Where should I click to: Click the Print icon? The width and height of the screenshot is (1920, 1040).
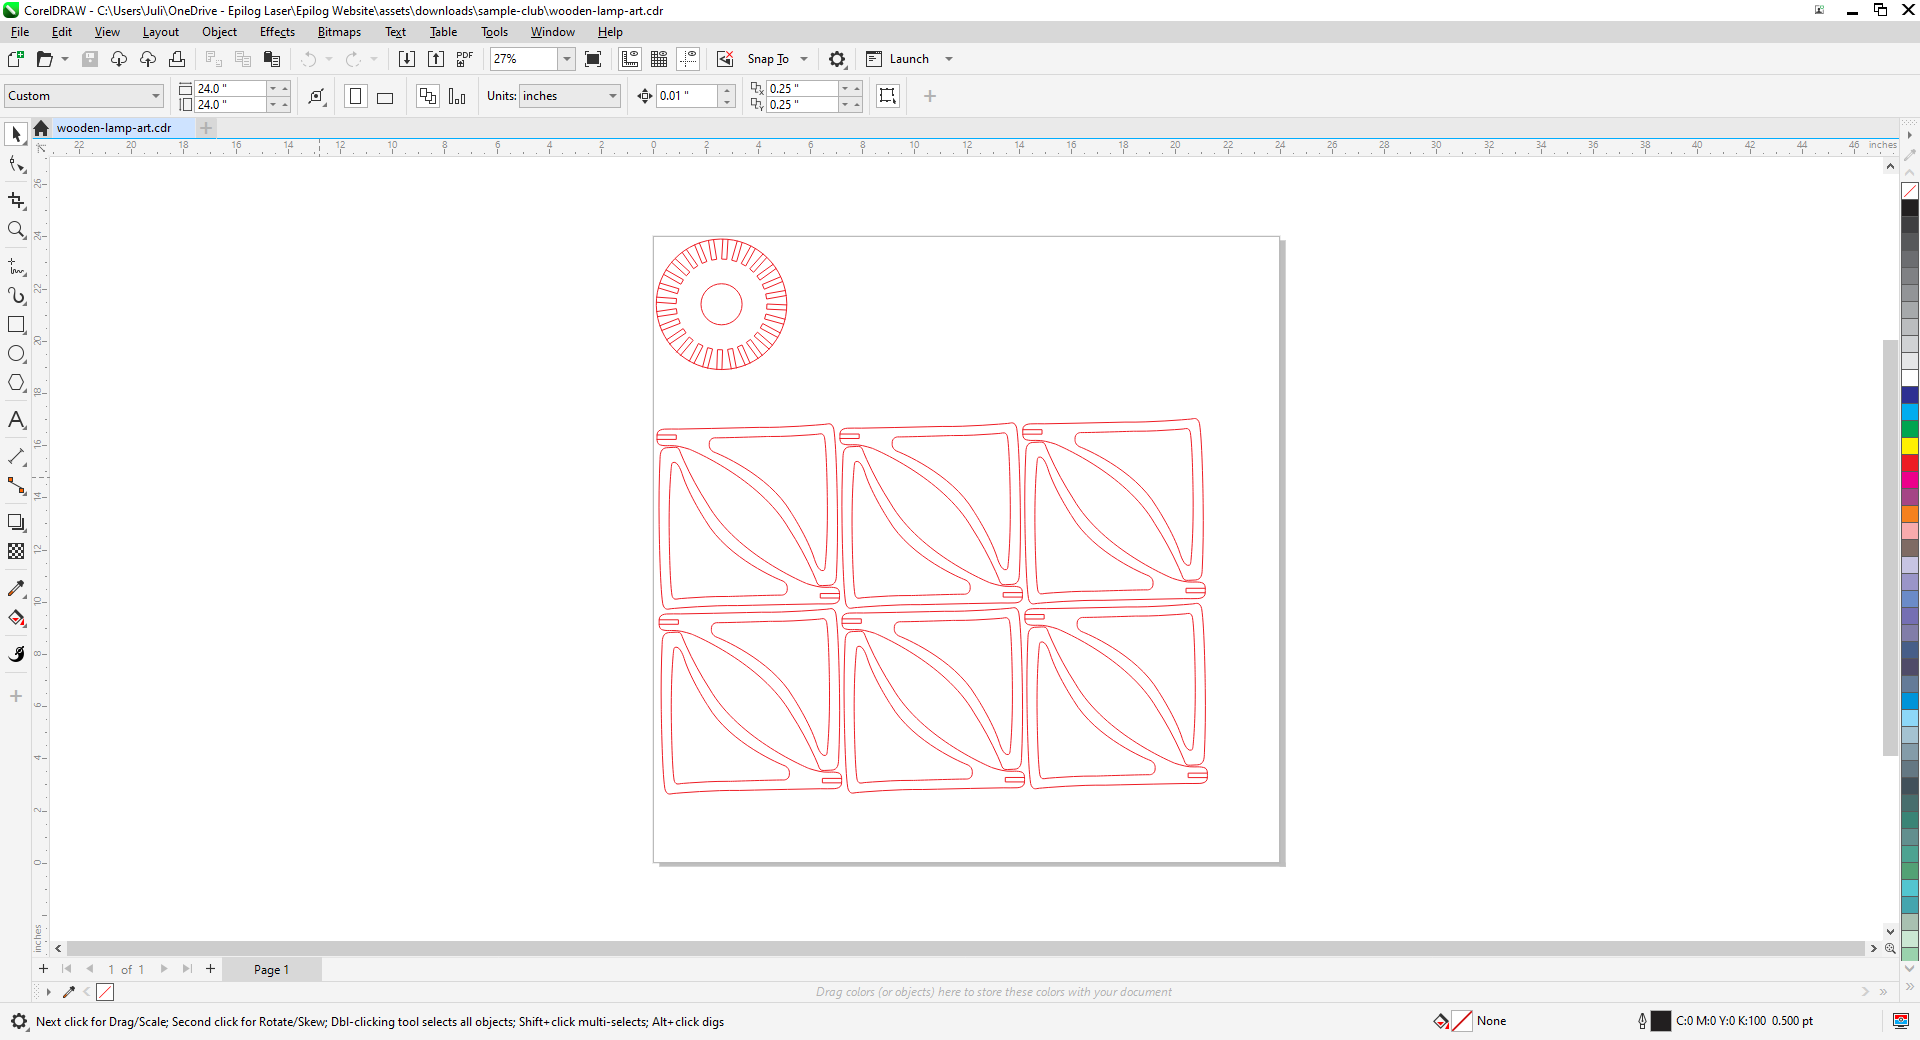pyautogui.click(x=177, y=59)
